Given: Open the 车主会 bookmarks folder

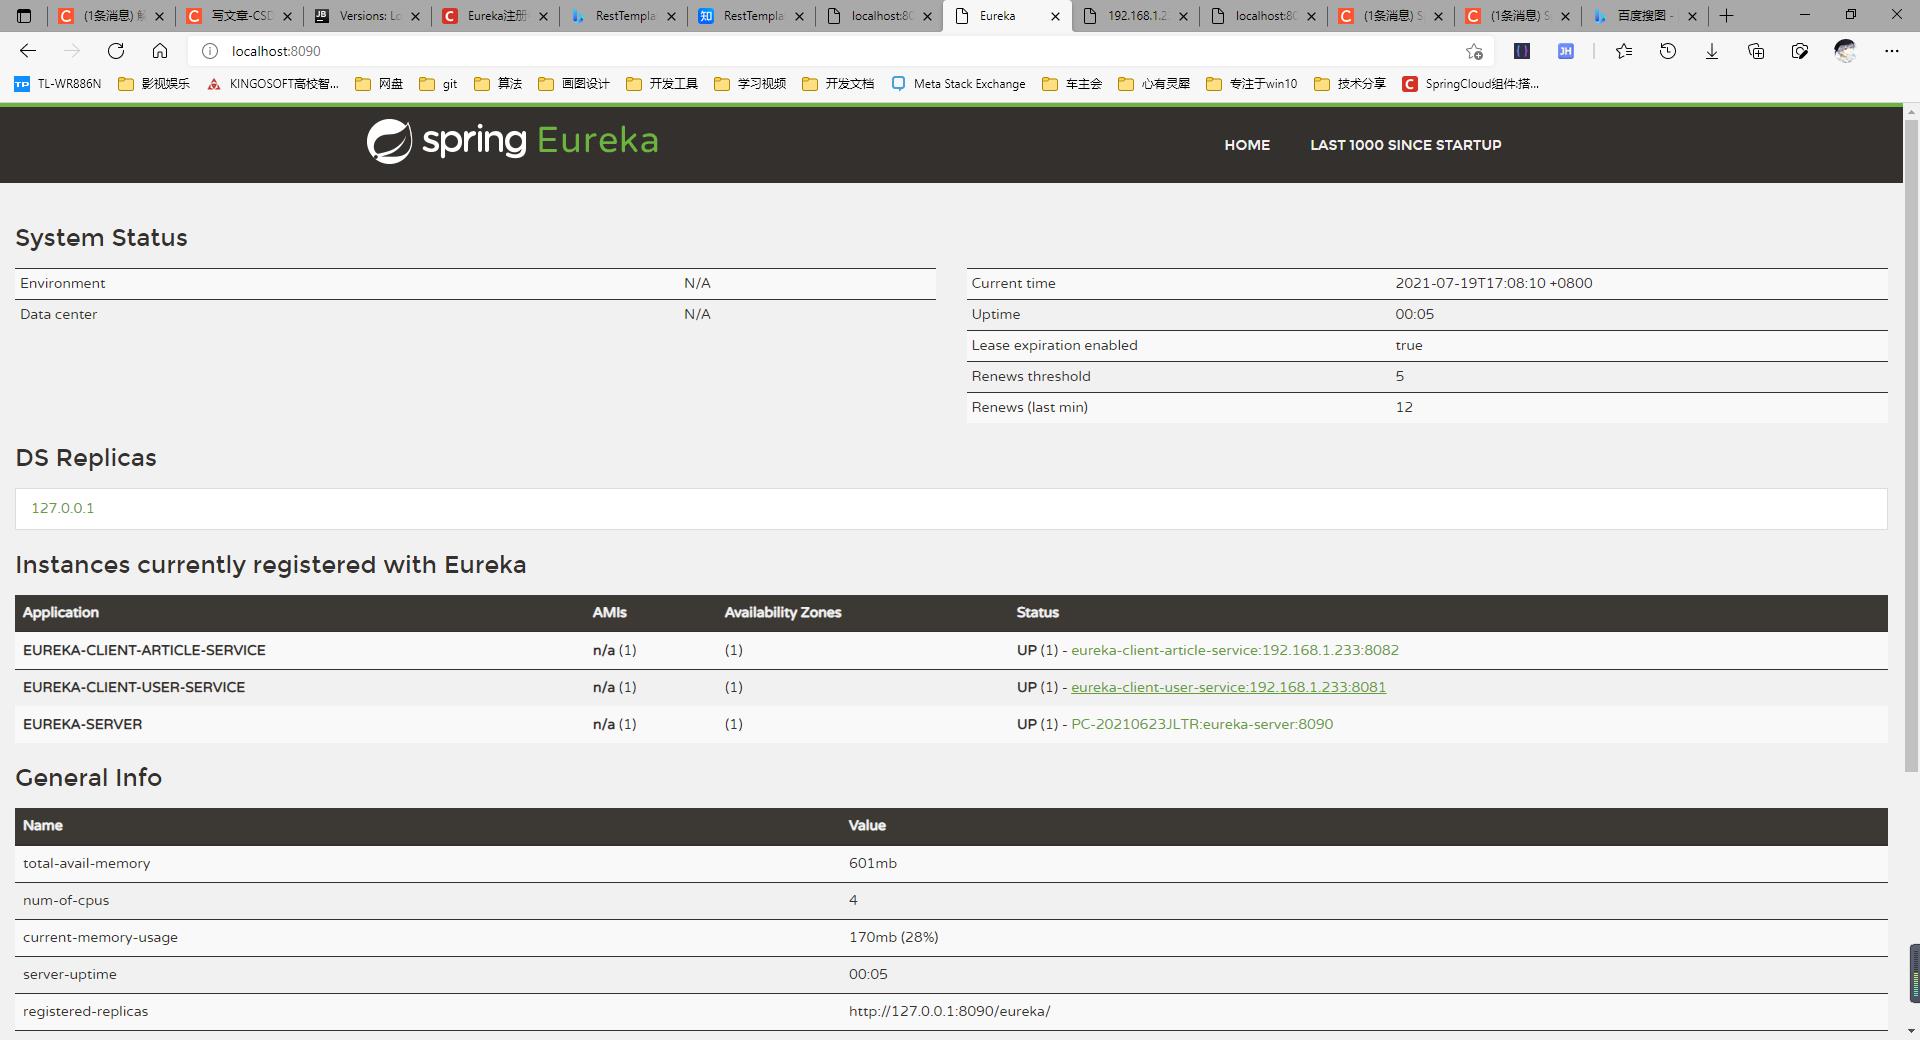Looking at the screenshot, I should [1072, 84].
